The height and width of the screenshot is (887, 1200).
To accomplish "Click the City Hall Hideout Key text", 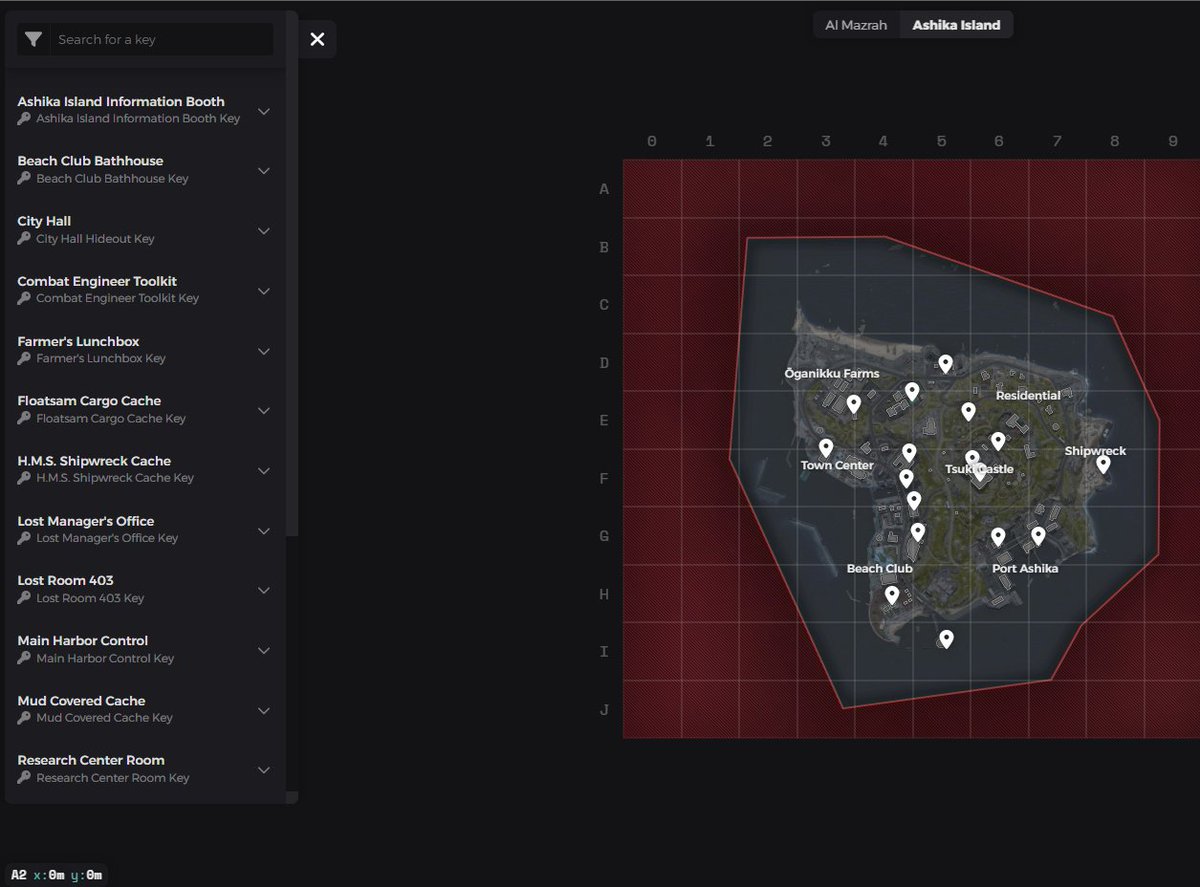I will tap(95, 239).
